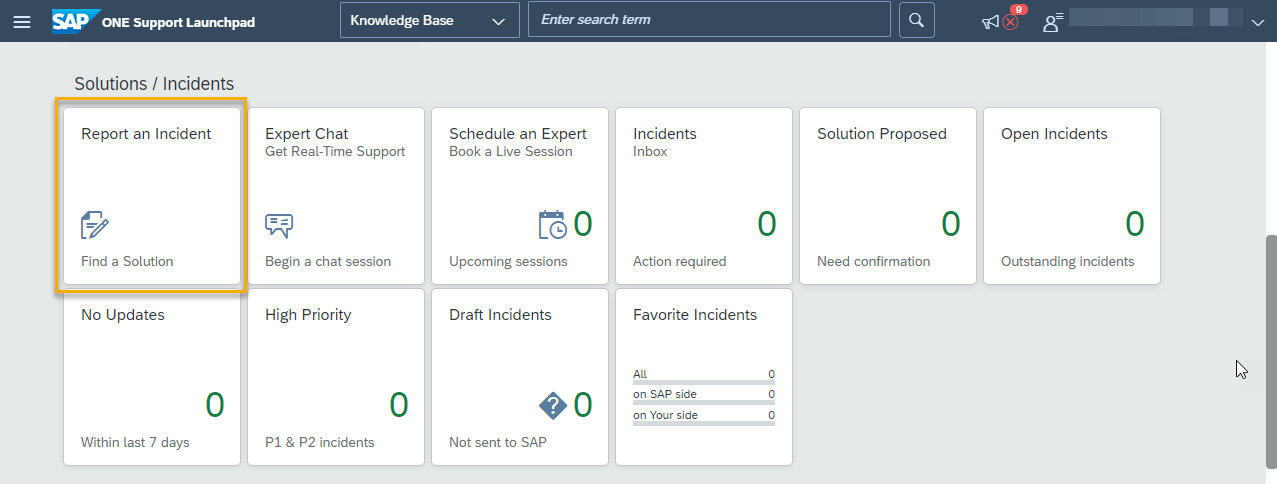Open the Favorite Incidents tile

click(x=704, y=377)
